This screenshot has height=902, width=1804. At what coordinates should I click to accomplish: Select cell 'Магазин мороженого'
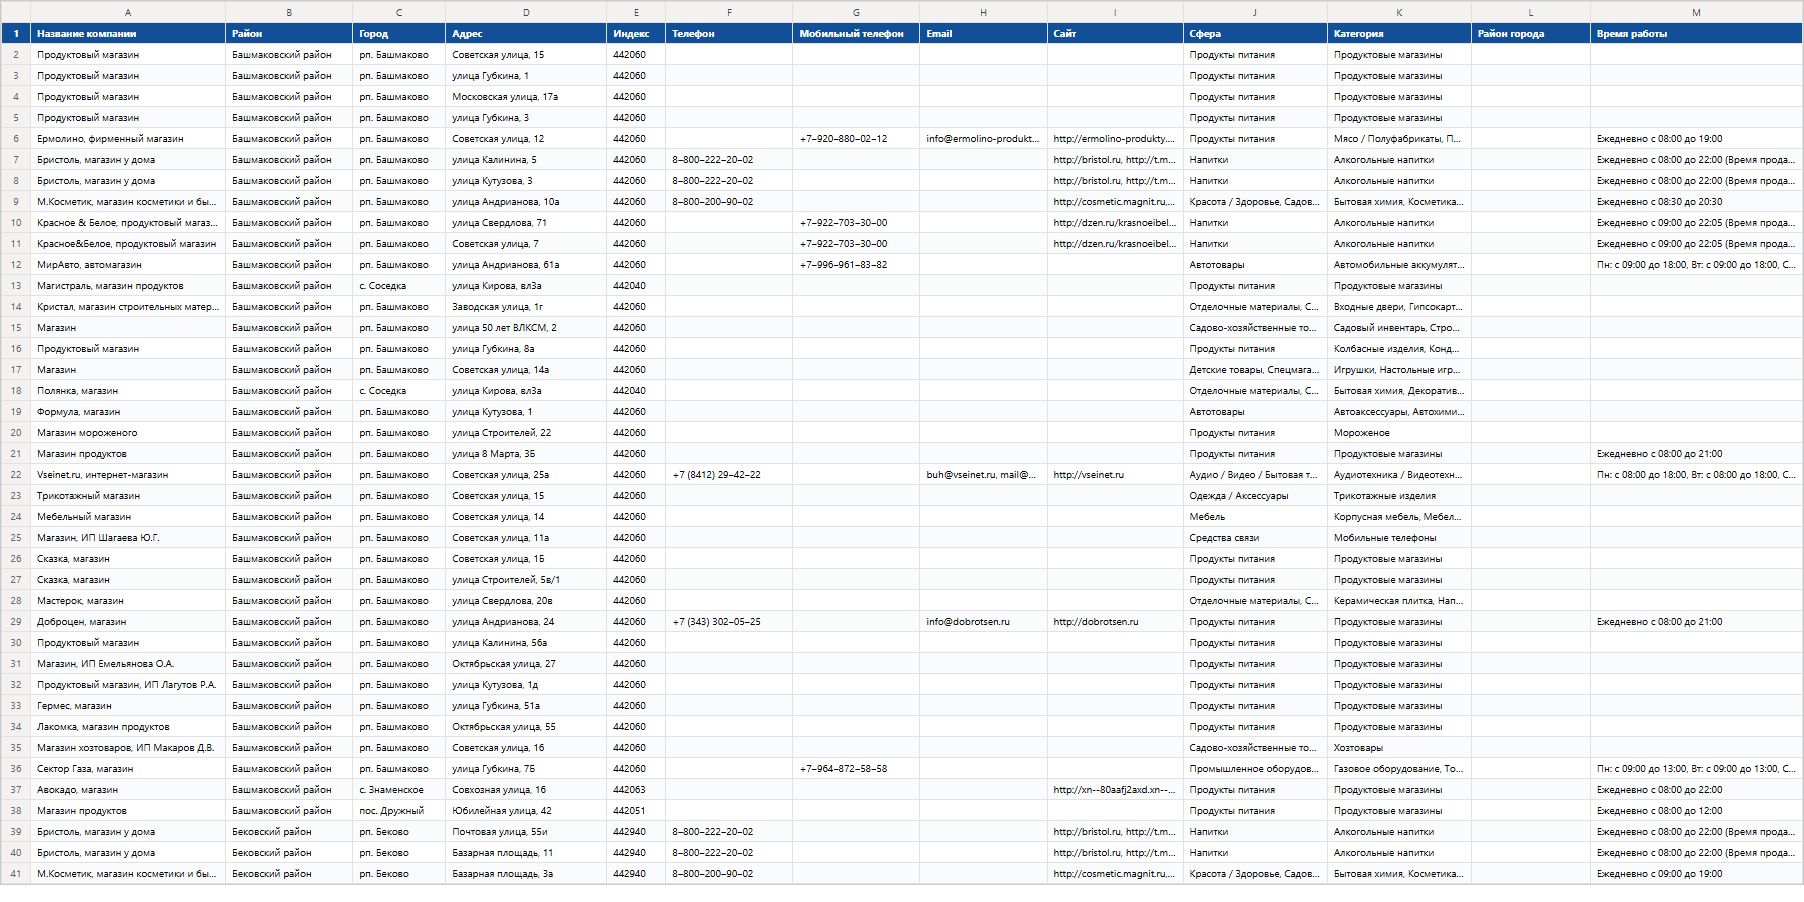[128, 433]
